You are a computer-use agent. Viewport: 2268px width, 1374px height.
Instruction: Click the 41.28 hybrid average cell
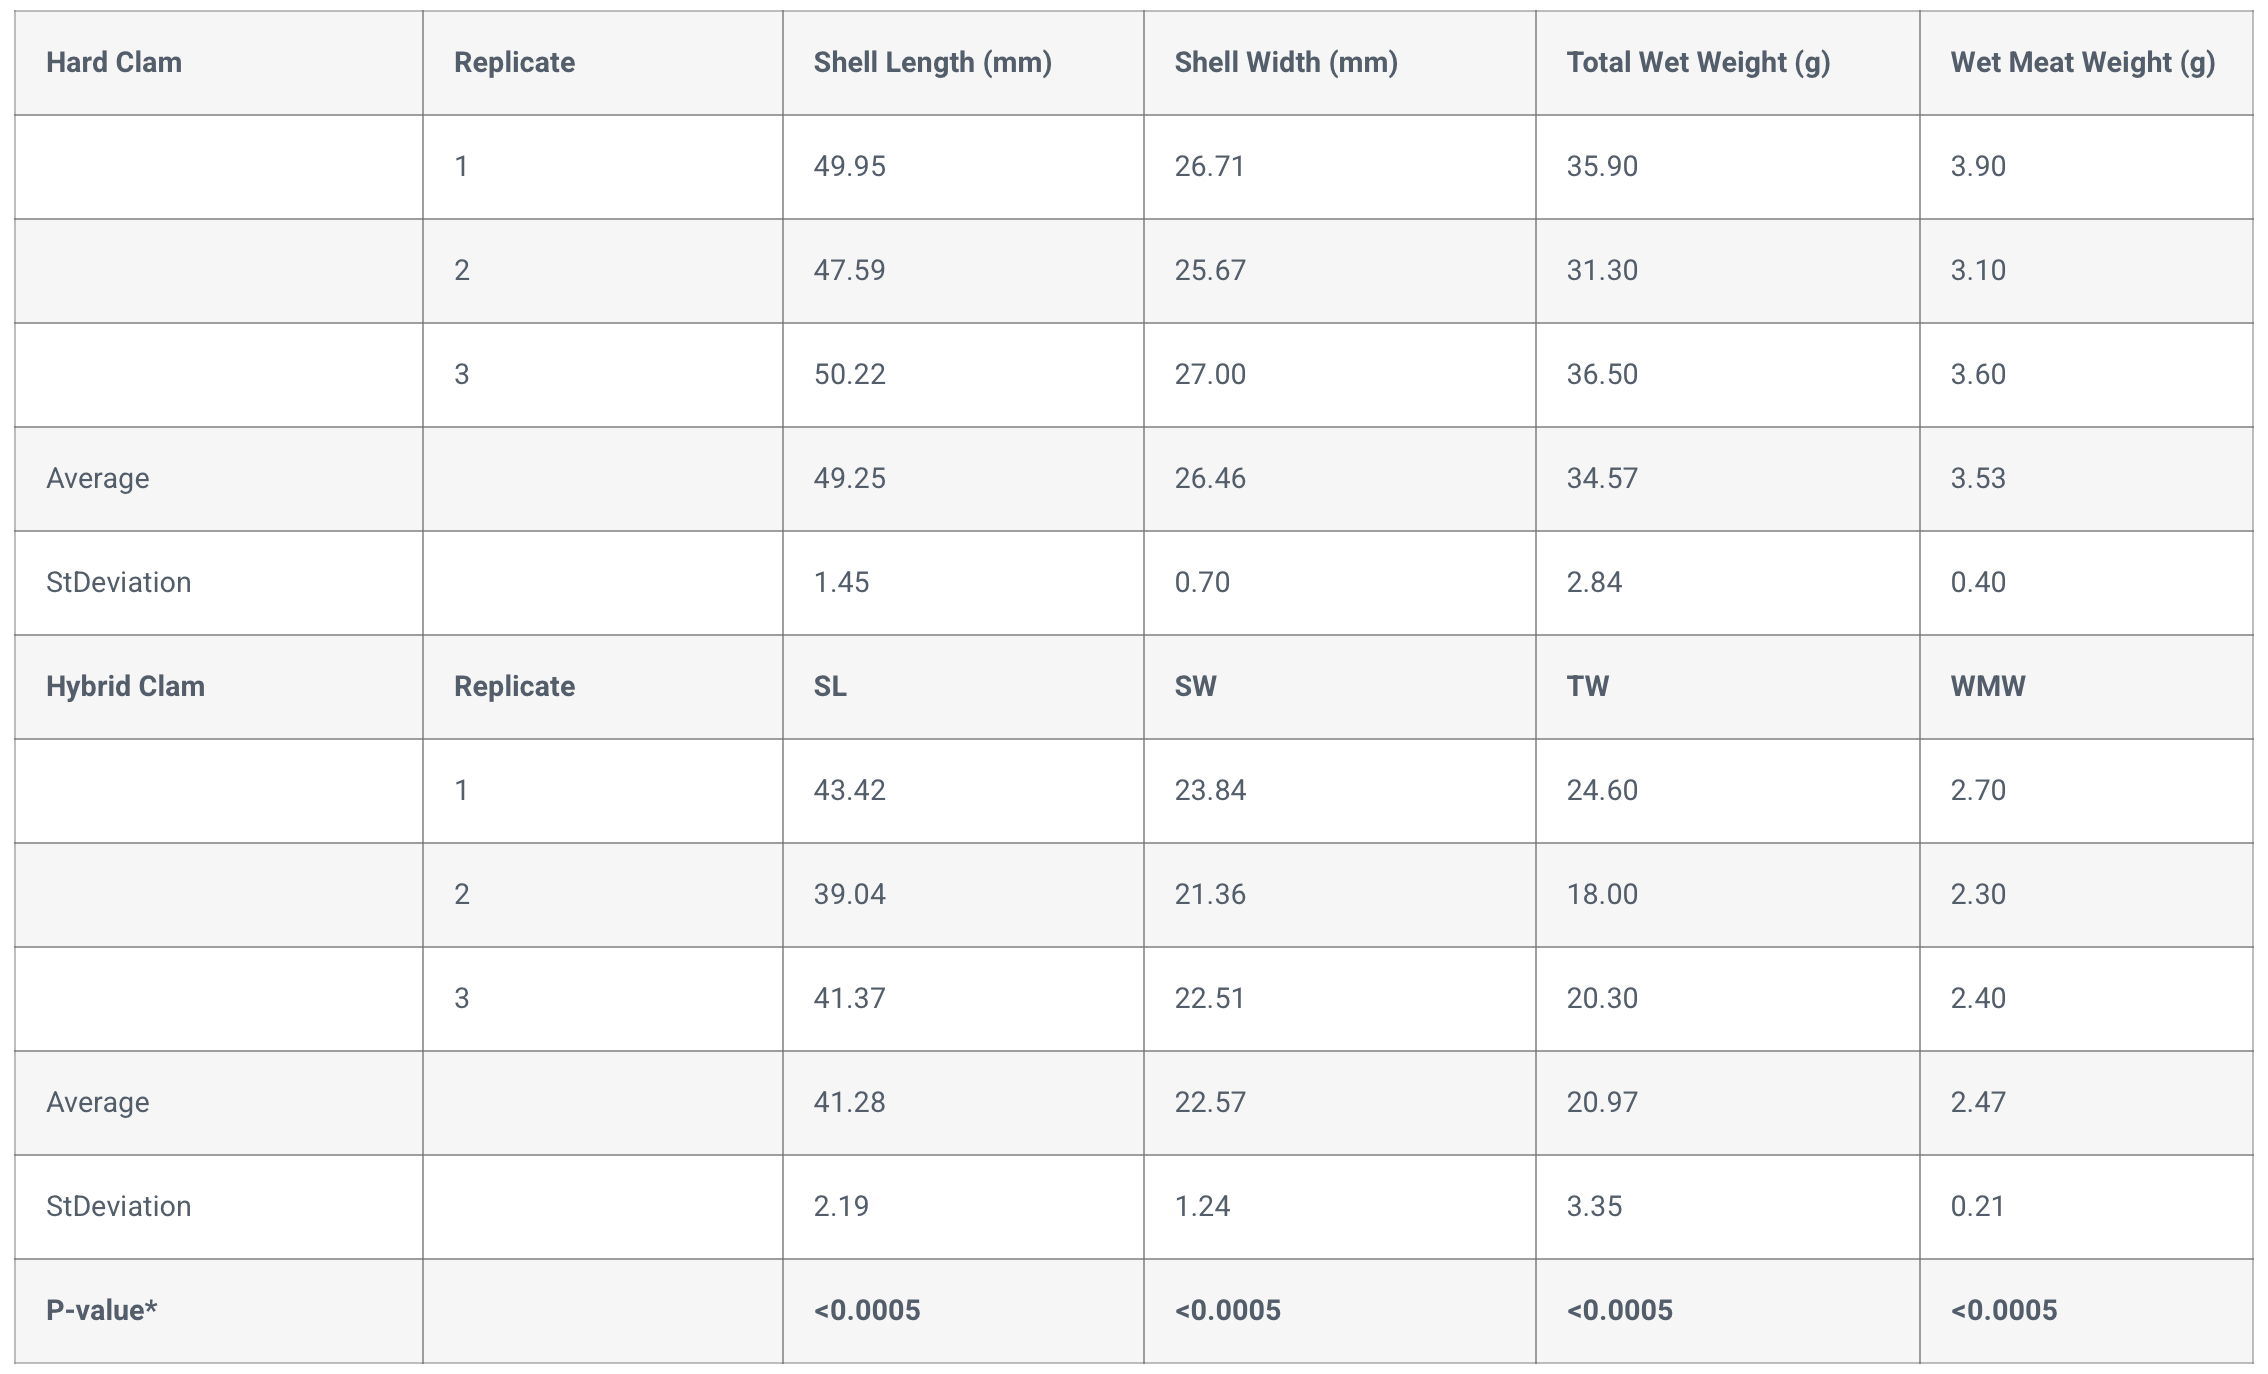click(849, 1102)
